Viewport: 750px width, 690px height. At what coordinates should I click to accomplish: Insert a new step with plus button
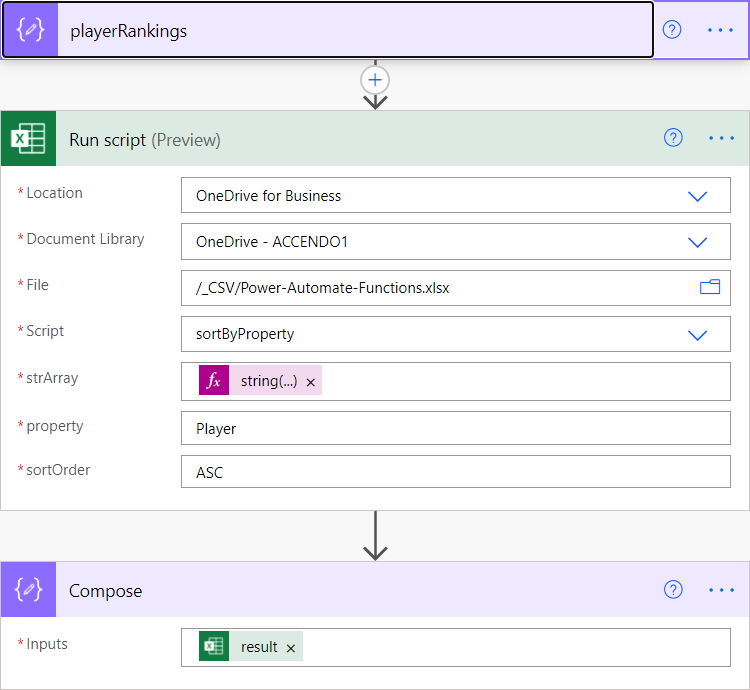pos(375,80)
